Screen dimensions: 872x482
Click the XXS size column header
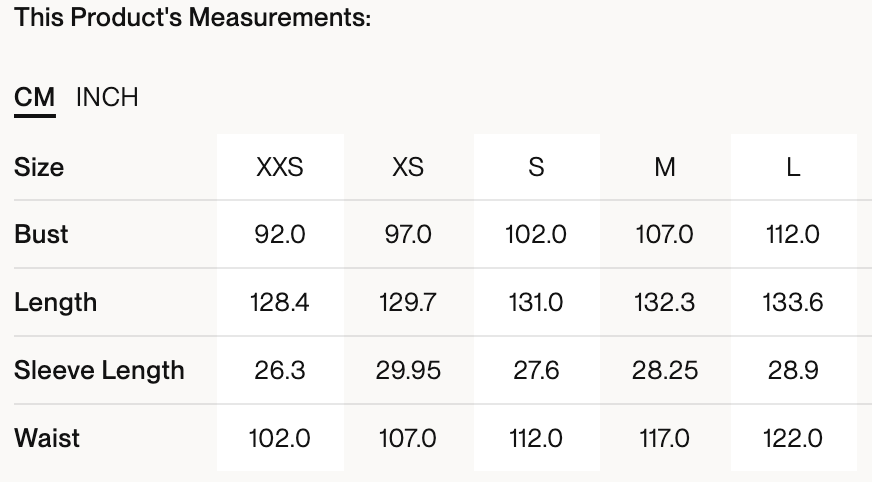tap(280, 167)
